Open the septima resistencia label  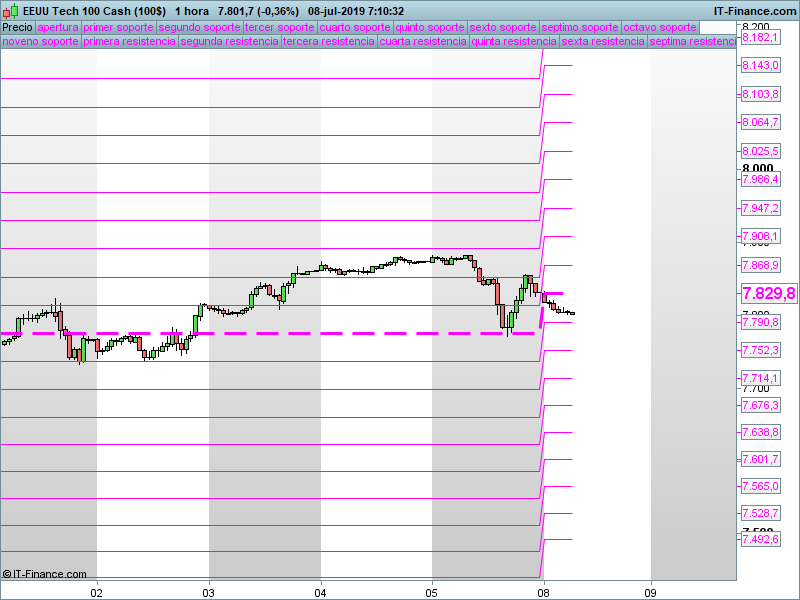tap(692, 41)
